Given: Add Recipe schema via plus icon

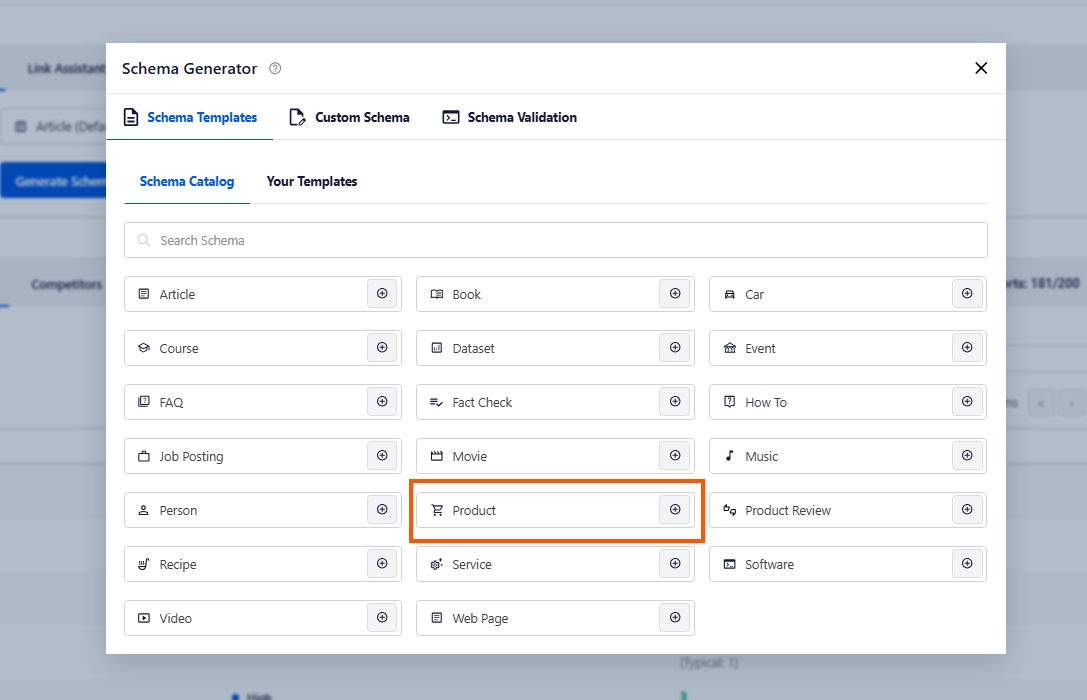Looking at the screenshot, I should [x=382, y=564].
